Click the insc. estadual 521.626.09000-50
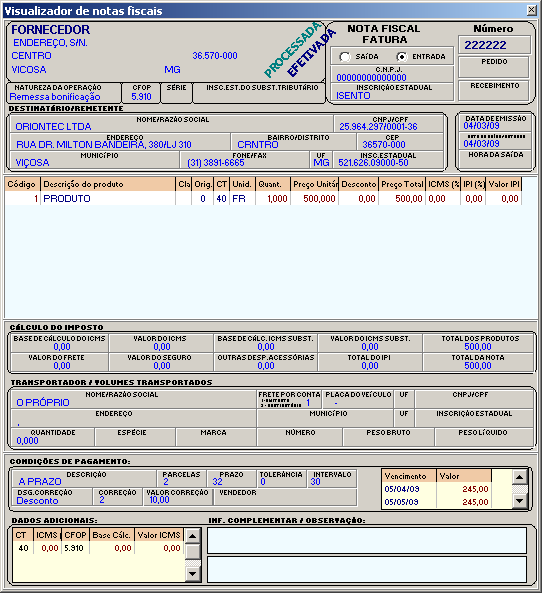The image size is (542, 593). 373,163
